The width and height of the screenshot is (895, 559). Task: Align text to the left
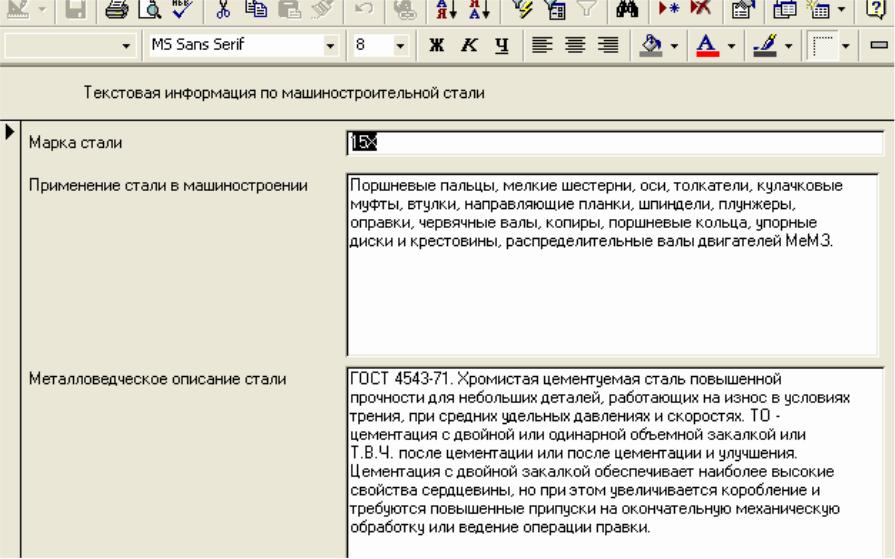(x=542, y=45)
